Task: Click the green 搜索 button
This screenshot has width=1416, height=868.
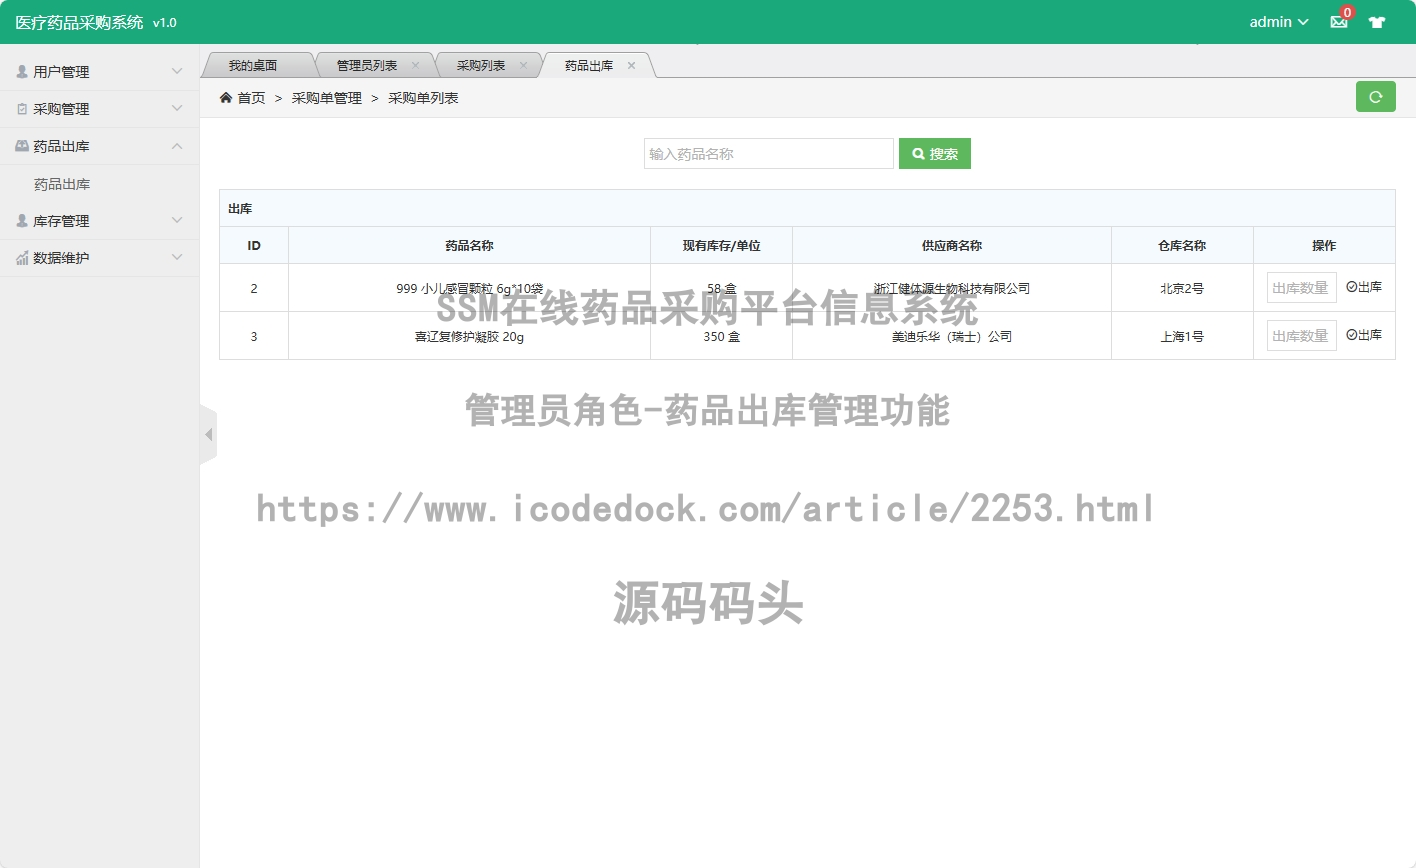Action: (x=934, y=154)
